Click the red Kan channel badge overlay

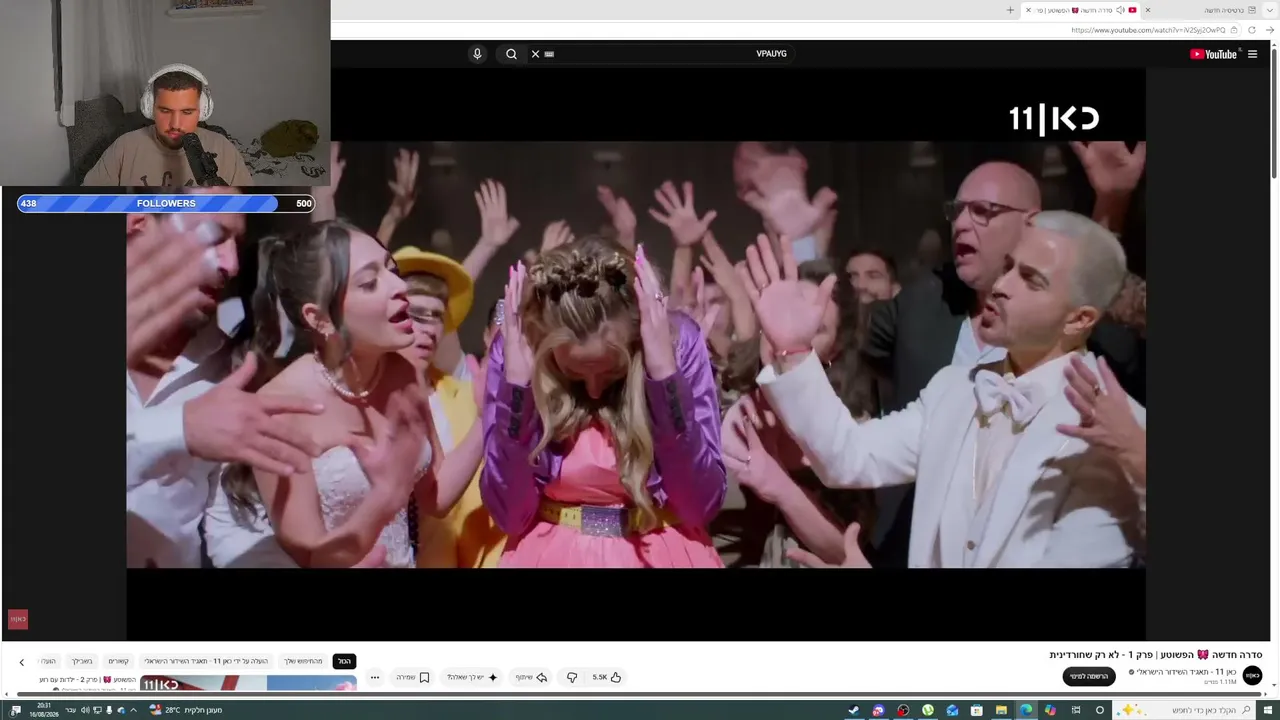[x=18, y=619]
